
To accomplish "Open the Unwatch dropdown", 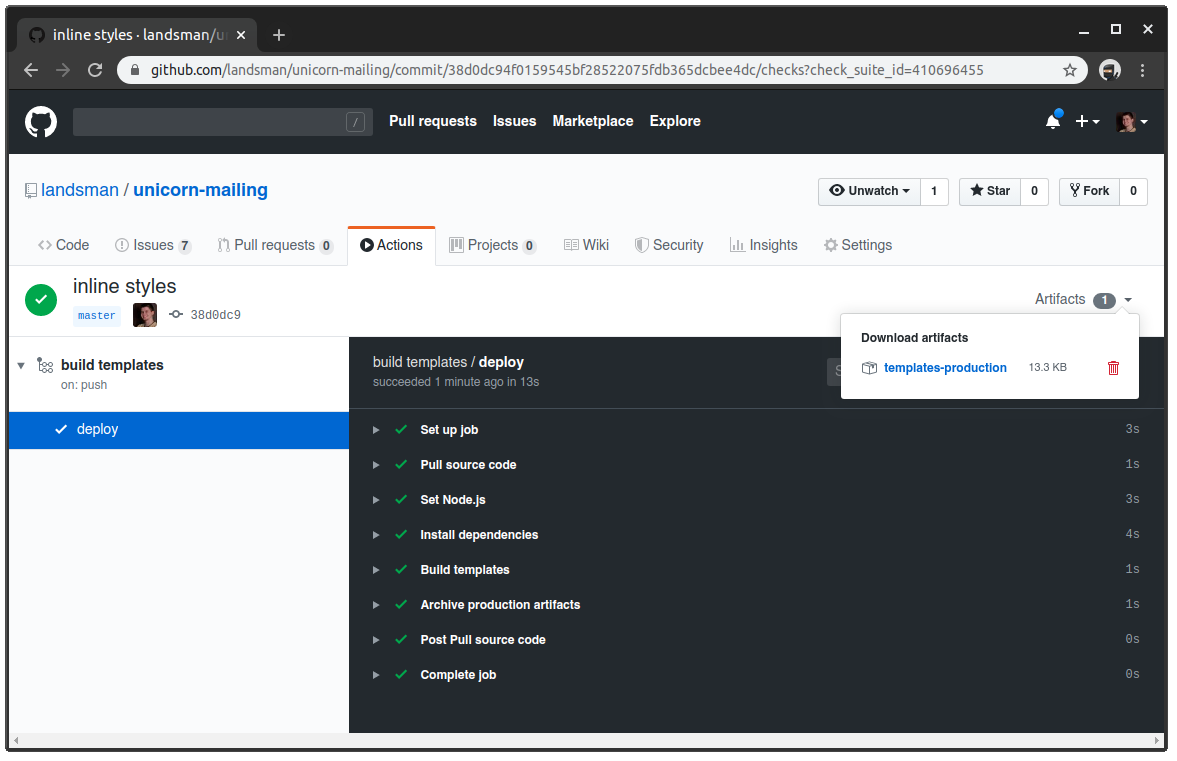I will point(869,191).
